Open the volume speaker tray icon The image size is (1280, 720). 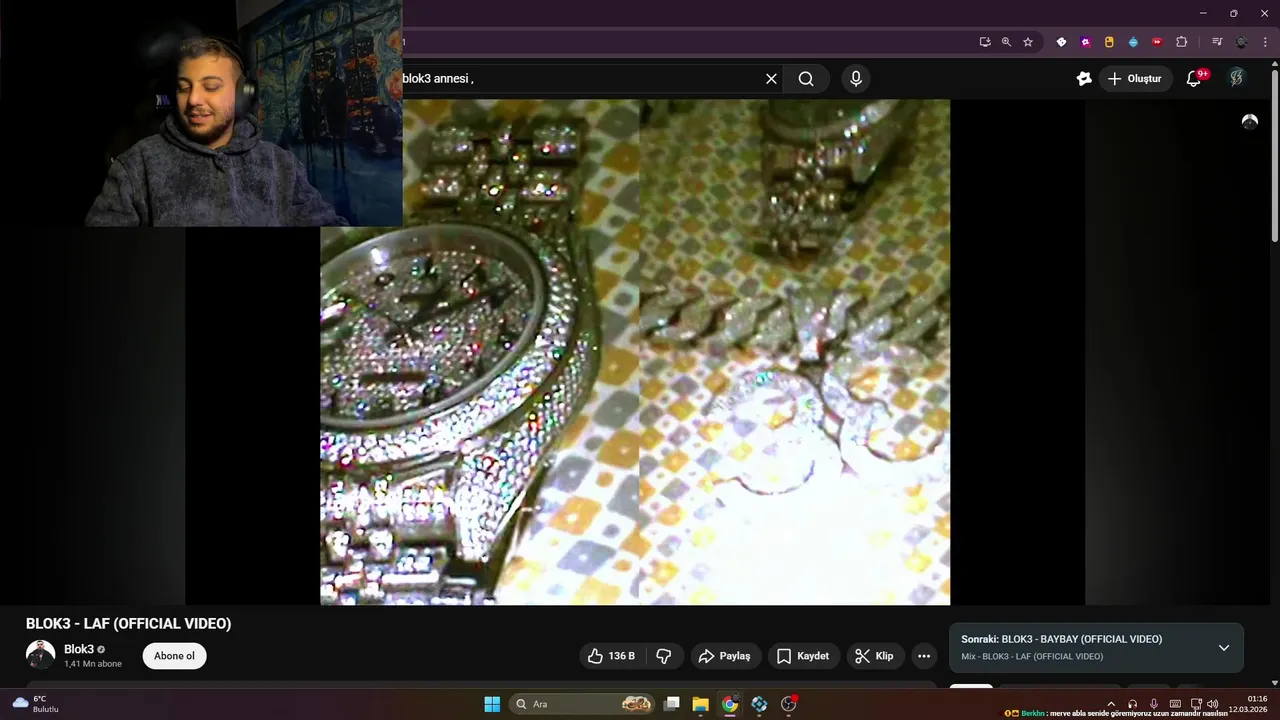(x=1213, y=704)
